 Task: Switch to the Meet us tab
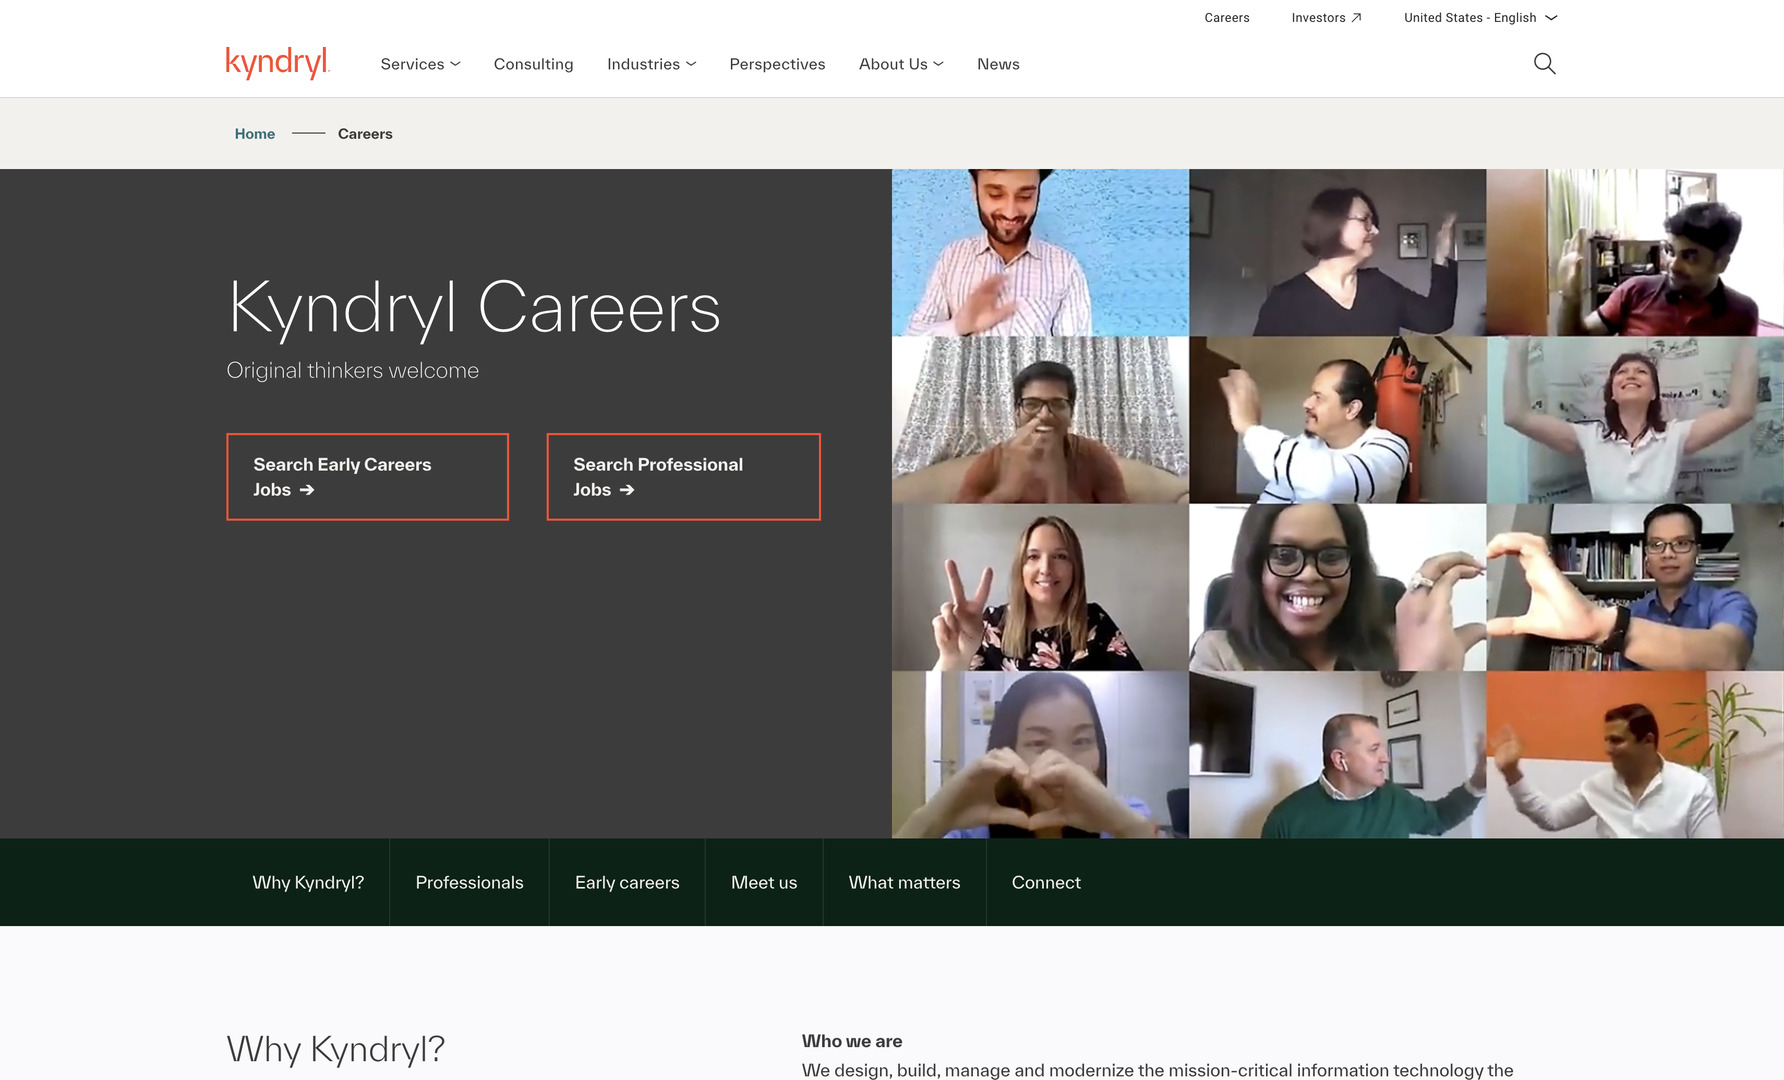(764, 882)
